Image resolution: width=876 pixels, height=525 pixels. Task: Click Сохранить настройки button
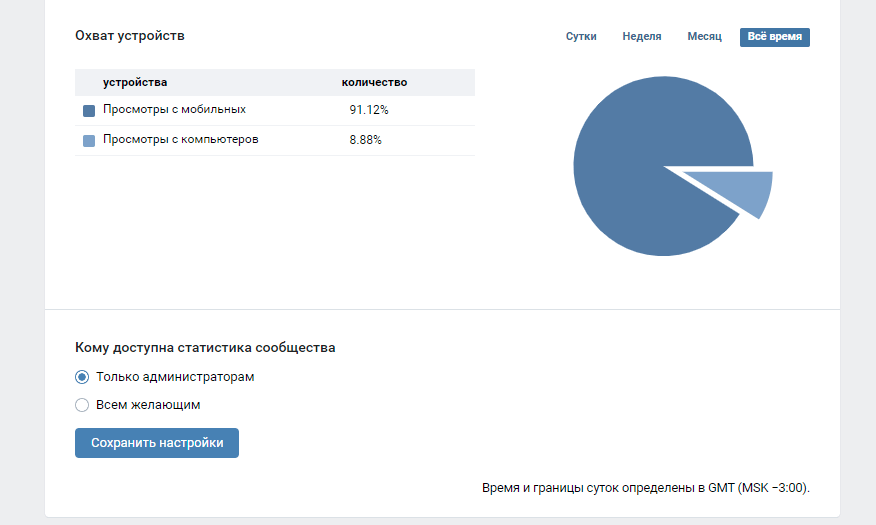[x=157, y=443]
